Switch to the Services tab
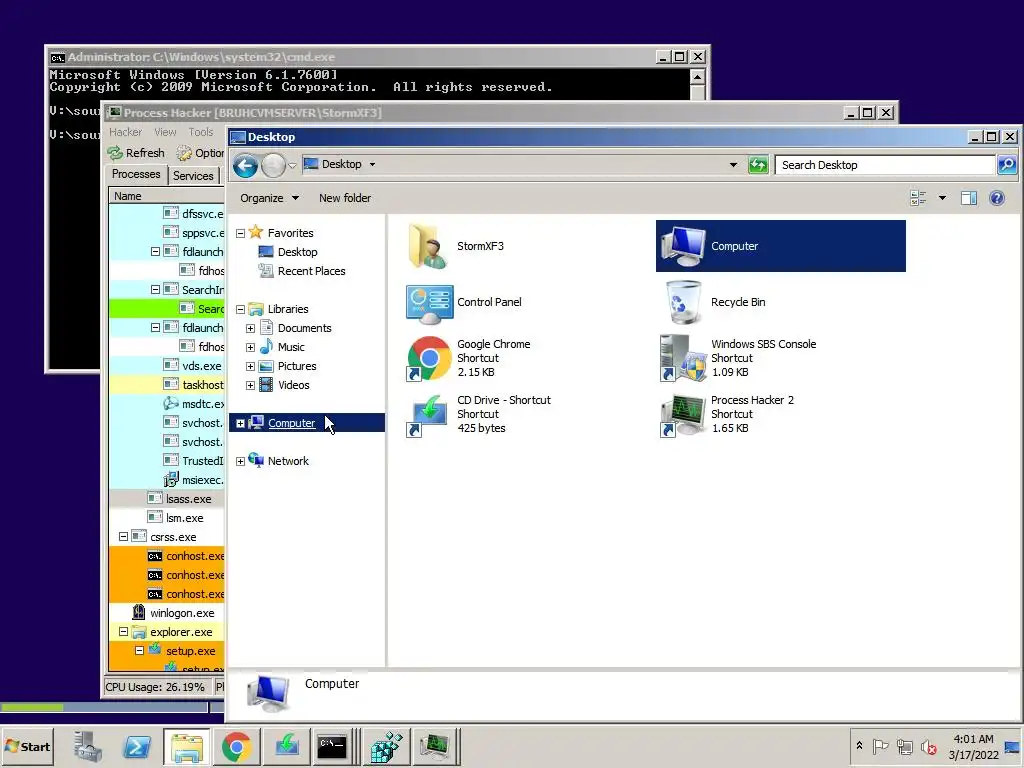This screenshot has height=768, width=1024. click(x=193, y=176)
